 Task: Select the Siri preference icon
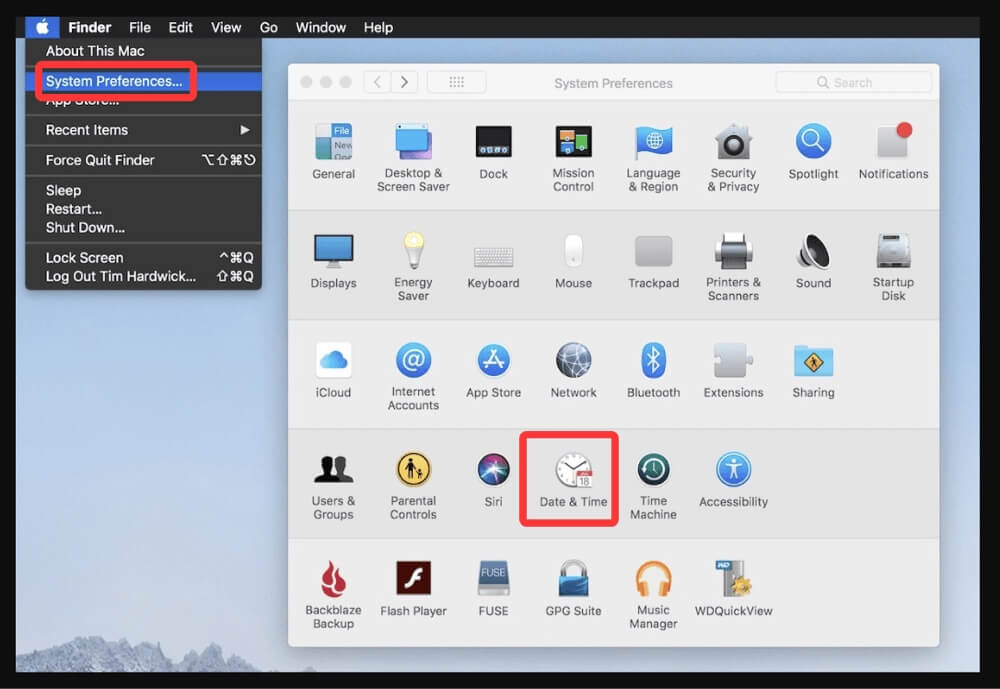(493, 470)
